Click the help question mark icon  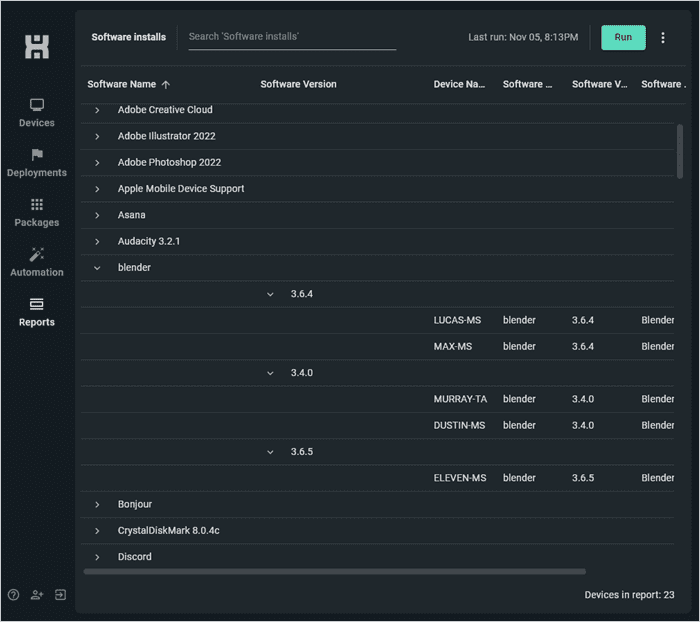(x=13, y=594)
